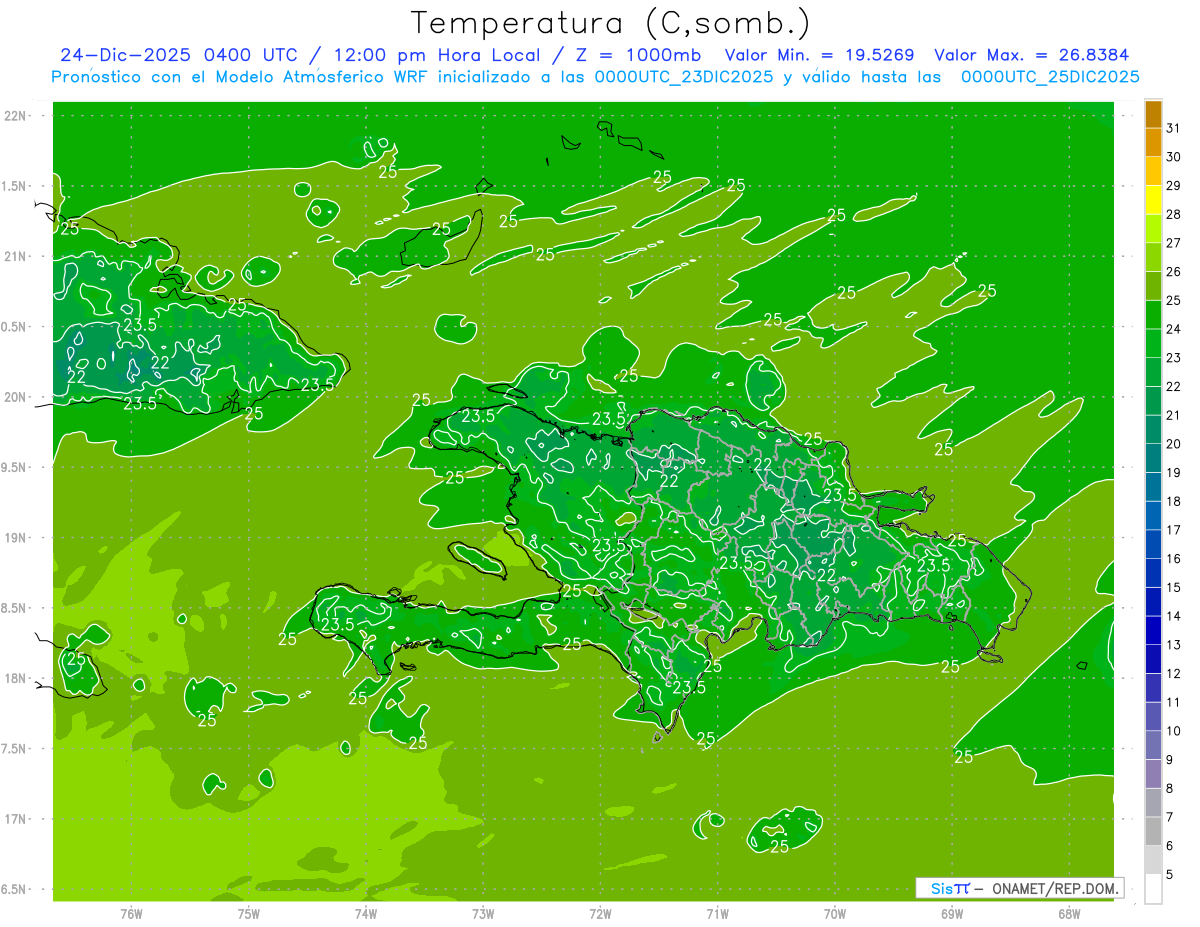Click "Valor Min. = 19.5269" value
The height and width of the screenshot is (927, 1200).
[820, 56]
